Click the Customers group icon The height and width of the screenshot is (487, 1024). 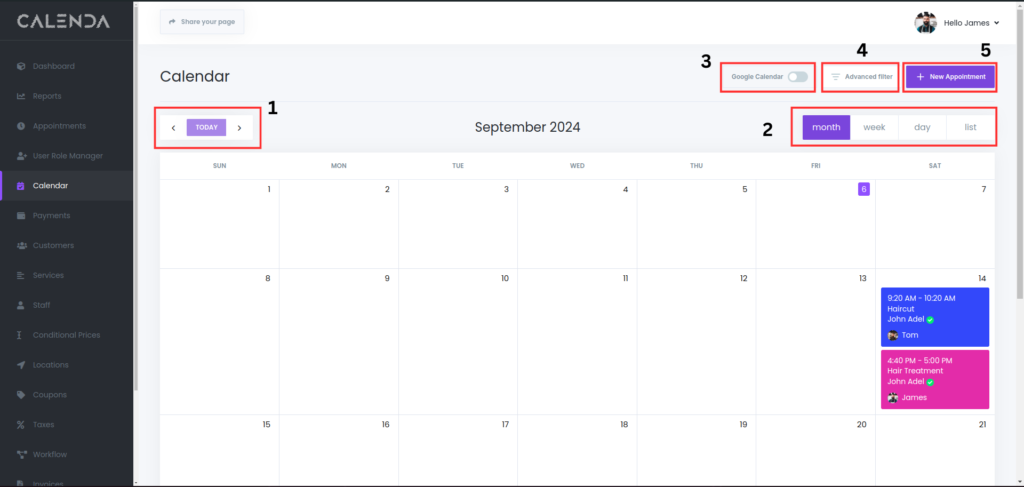click(x=21, y=245)
